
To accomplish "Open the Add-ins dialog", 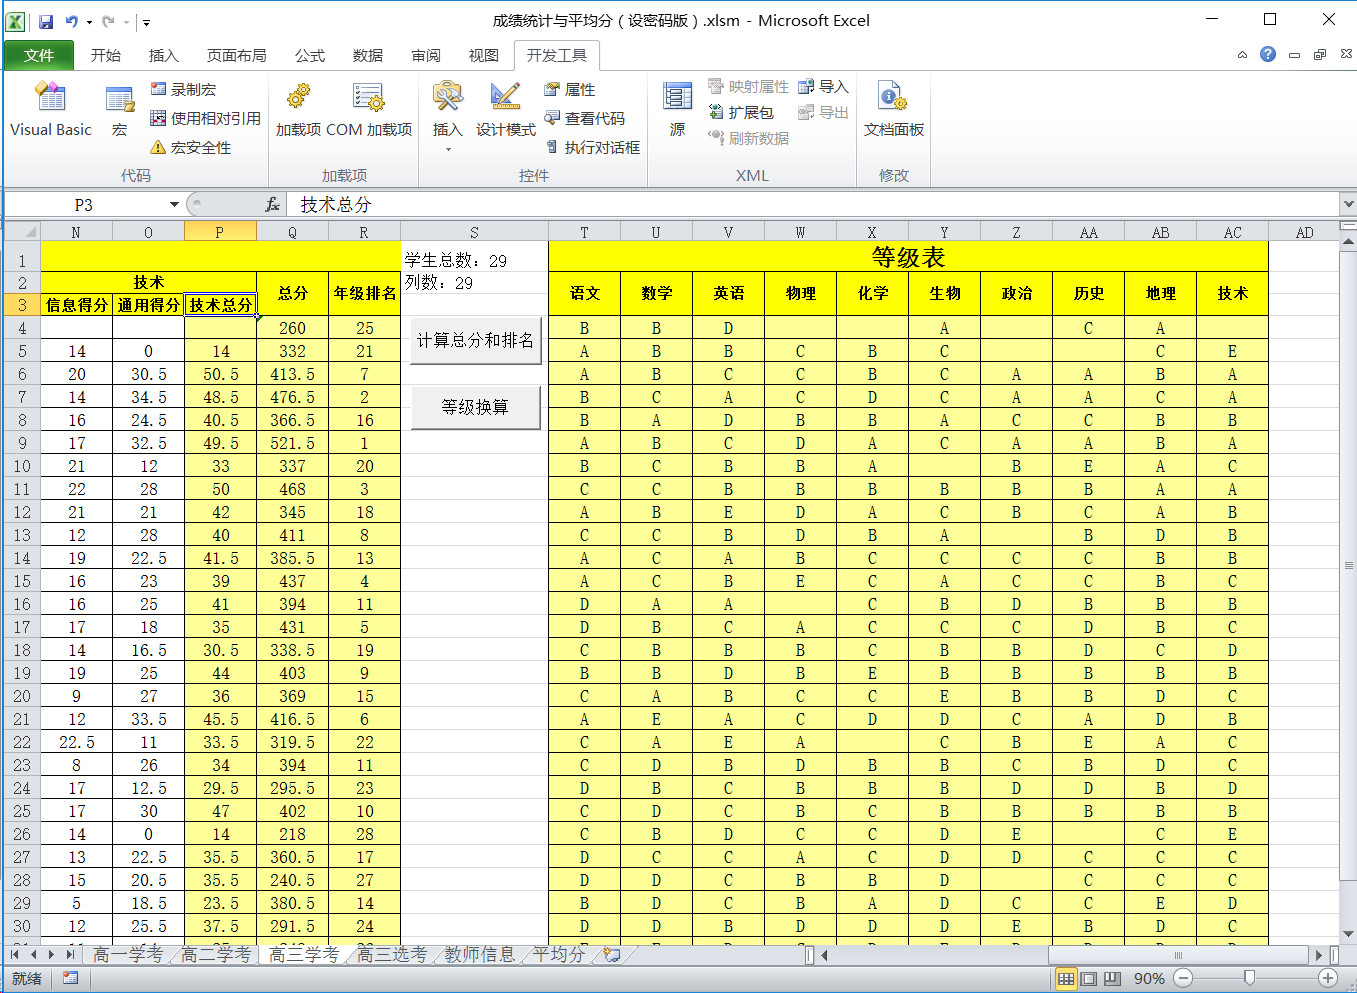I will 298,110.
